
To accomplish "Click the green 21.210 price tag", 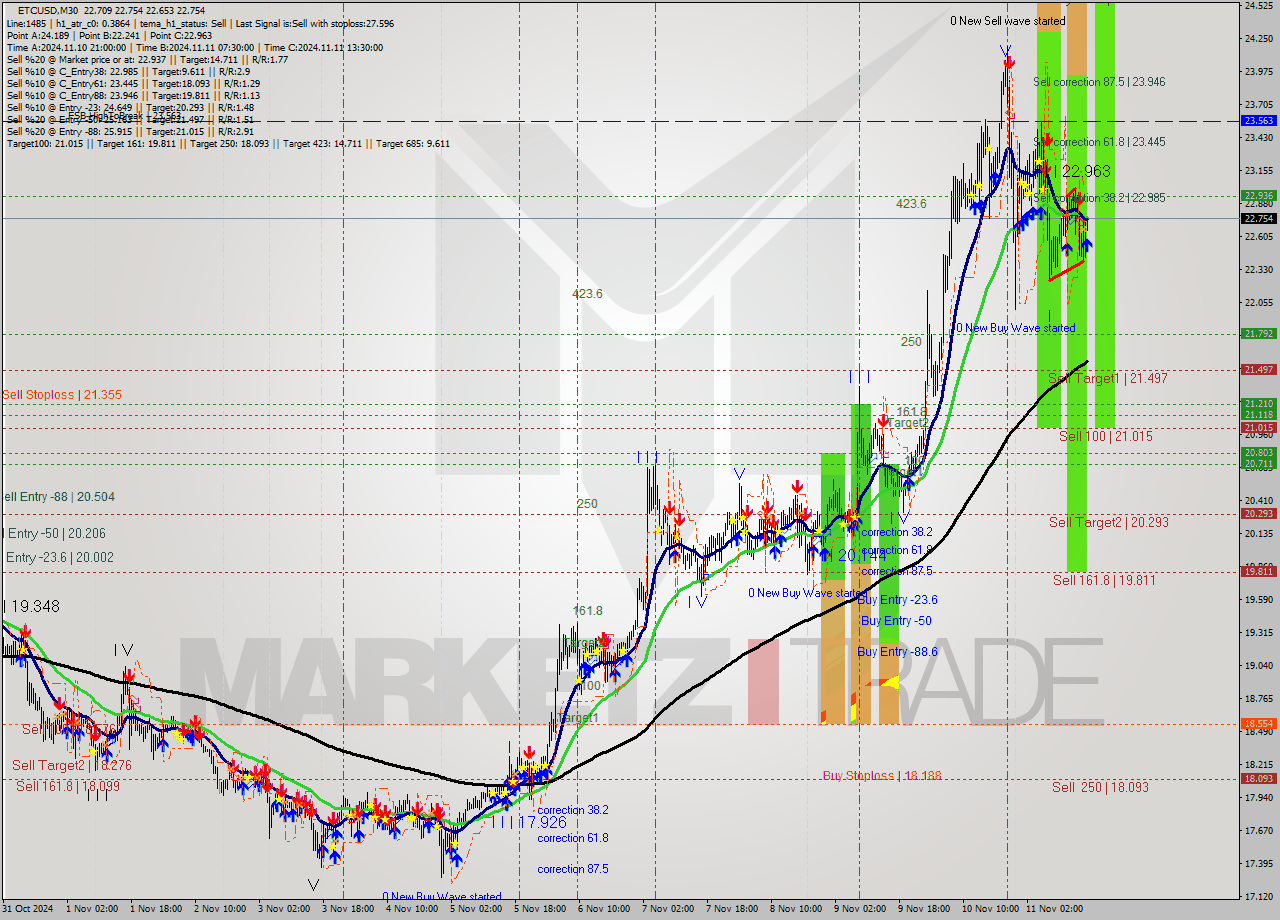I will [x=1258, y=404].
